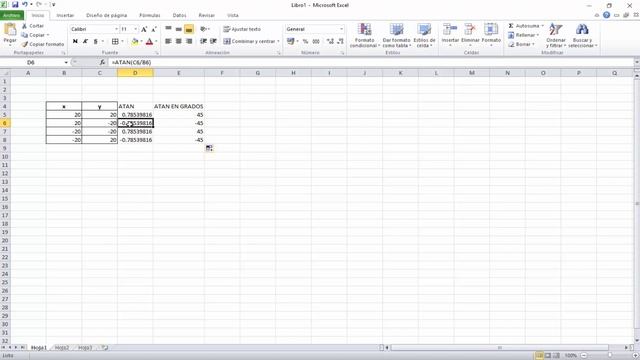640x360 pixels.
Task: Expand the borders dropdown arrow
Action: point(122,41)
